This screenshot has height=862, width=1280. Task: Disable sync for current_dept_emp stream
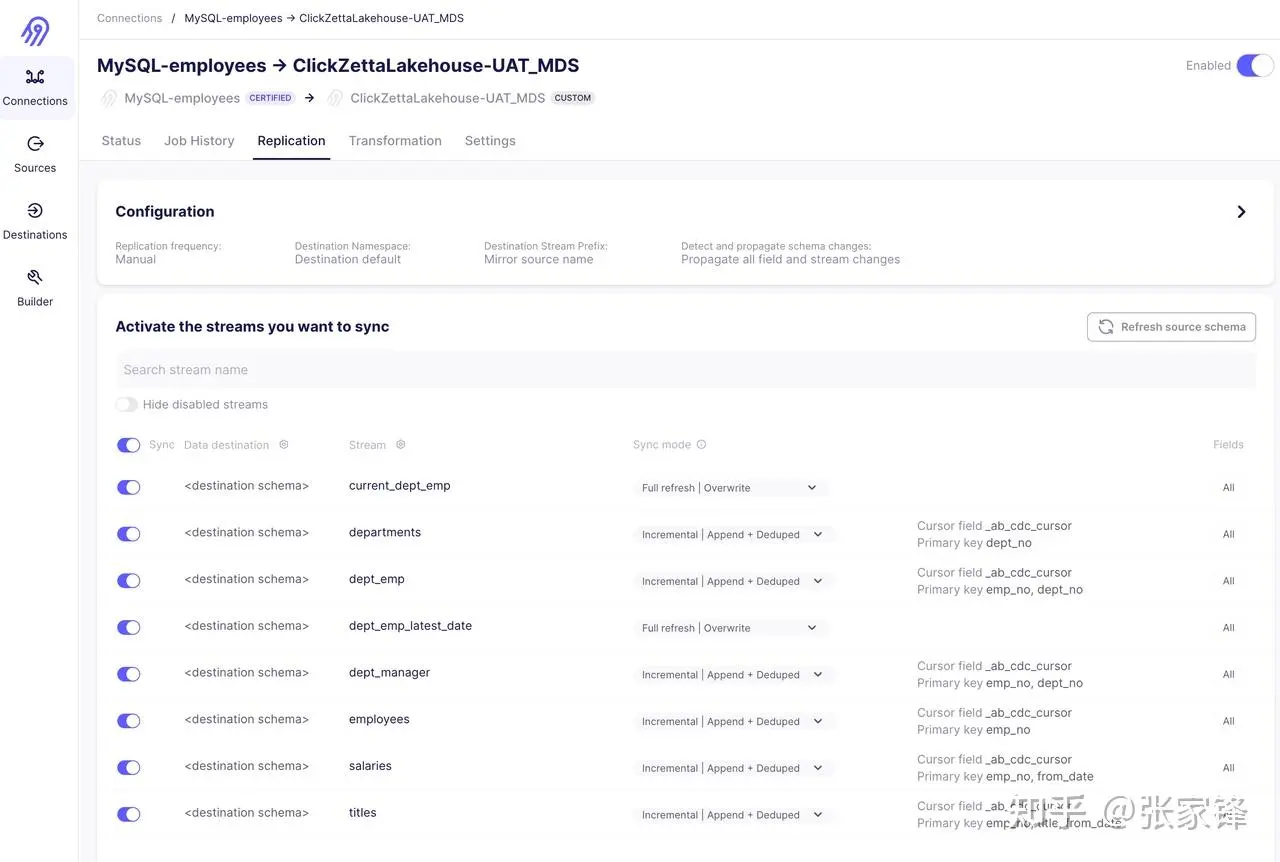pyautogui.click(x=129, y=487)
